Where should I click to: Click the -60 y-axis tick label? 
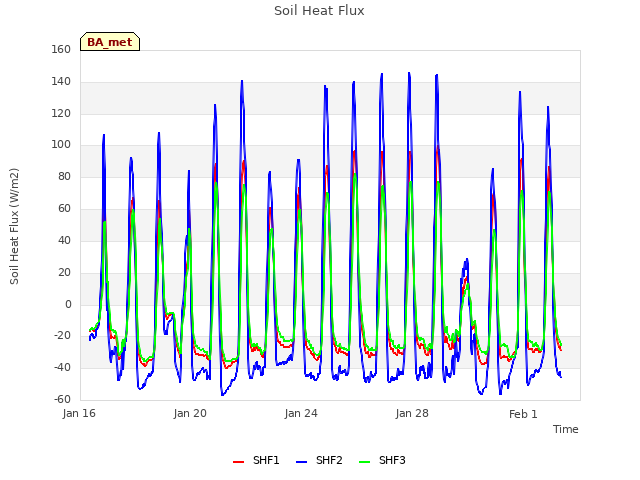click(62, 400)
